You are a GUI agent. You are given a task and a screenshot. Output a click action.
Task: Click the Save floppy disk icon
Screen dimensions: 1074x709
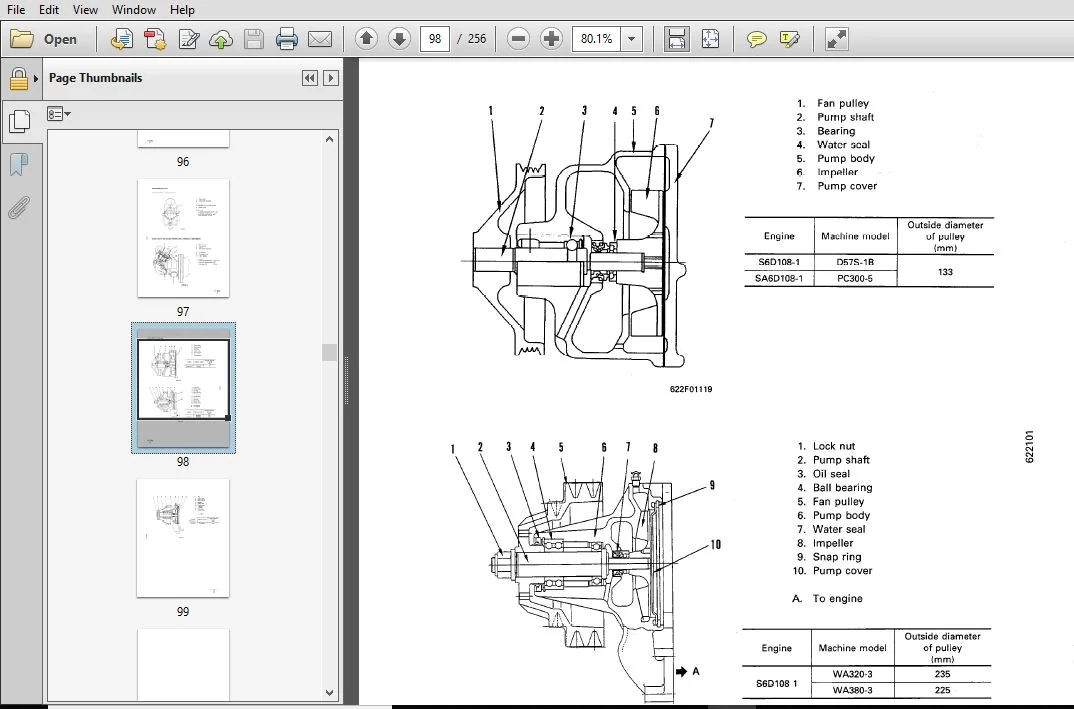pyautogui.click(x=253, y=39)
